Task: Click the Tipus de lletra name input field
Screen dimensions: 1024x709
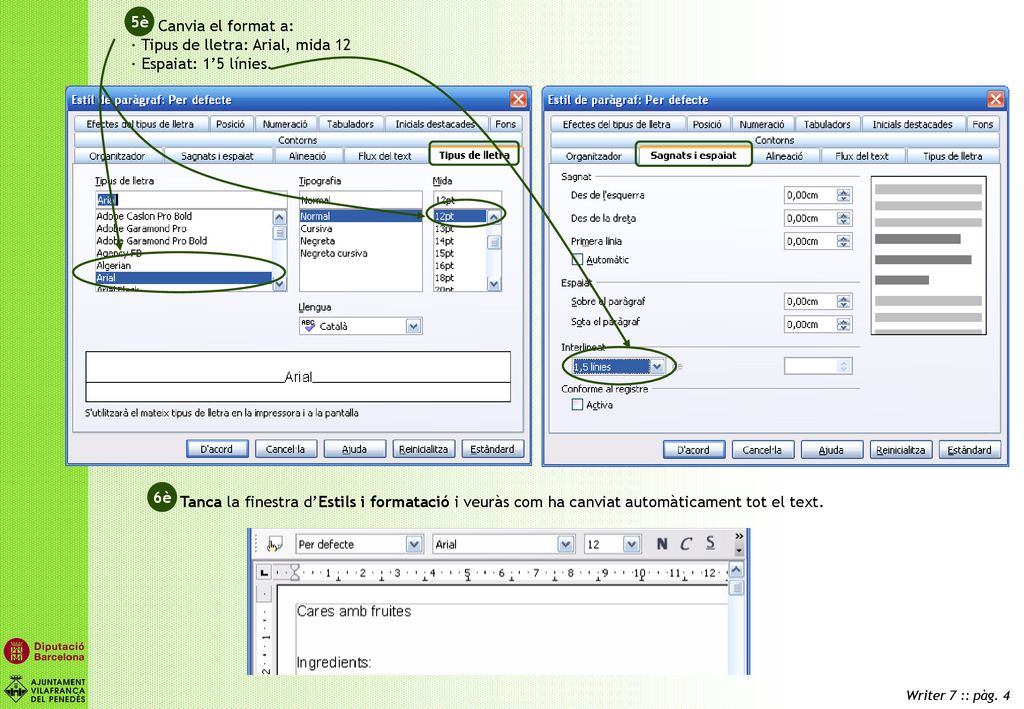Action: (x=190, y=199)
